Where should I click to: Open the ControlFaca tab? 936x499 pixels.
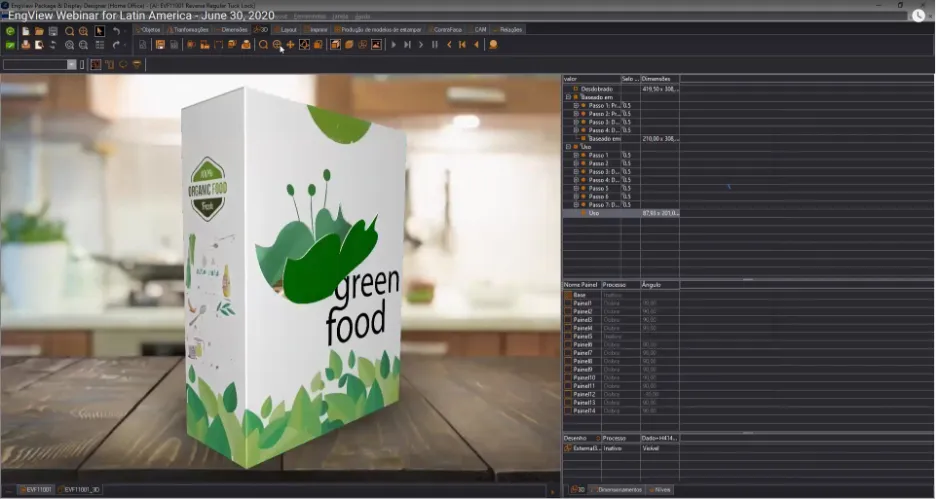445,29
